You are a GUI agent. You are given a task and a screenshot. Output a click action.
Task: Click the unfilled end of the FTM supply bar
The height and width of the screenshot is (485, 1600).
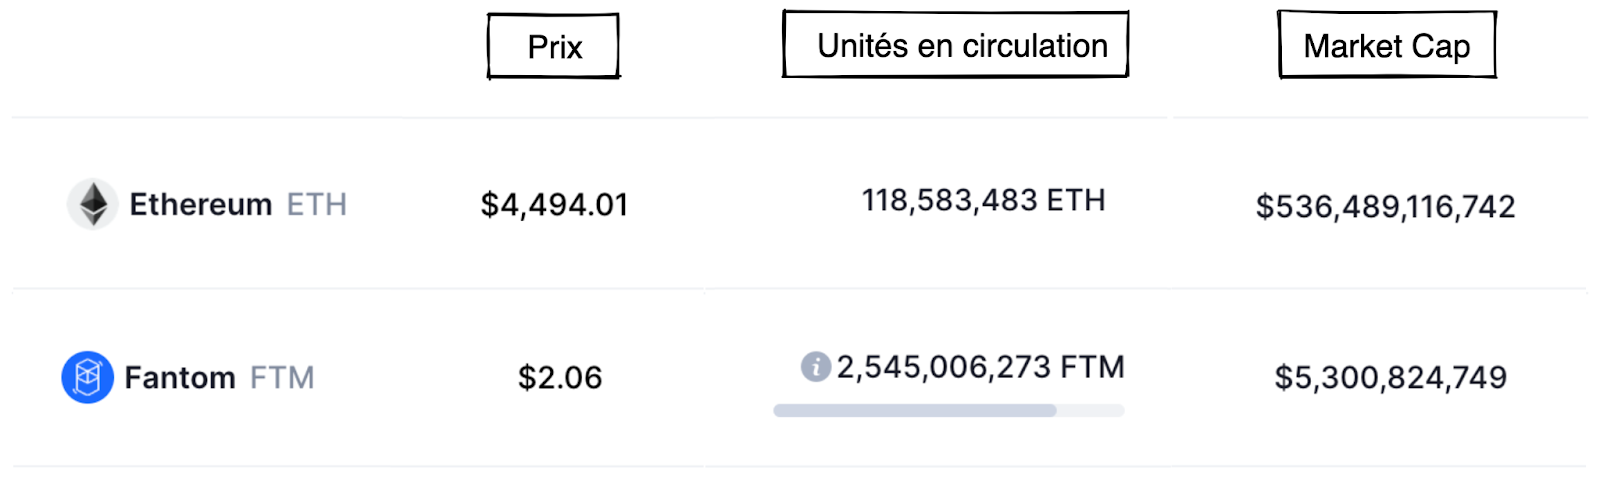(1092, 410)
